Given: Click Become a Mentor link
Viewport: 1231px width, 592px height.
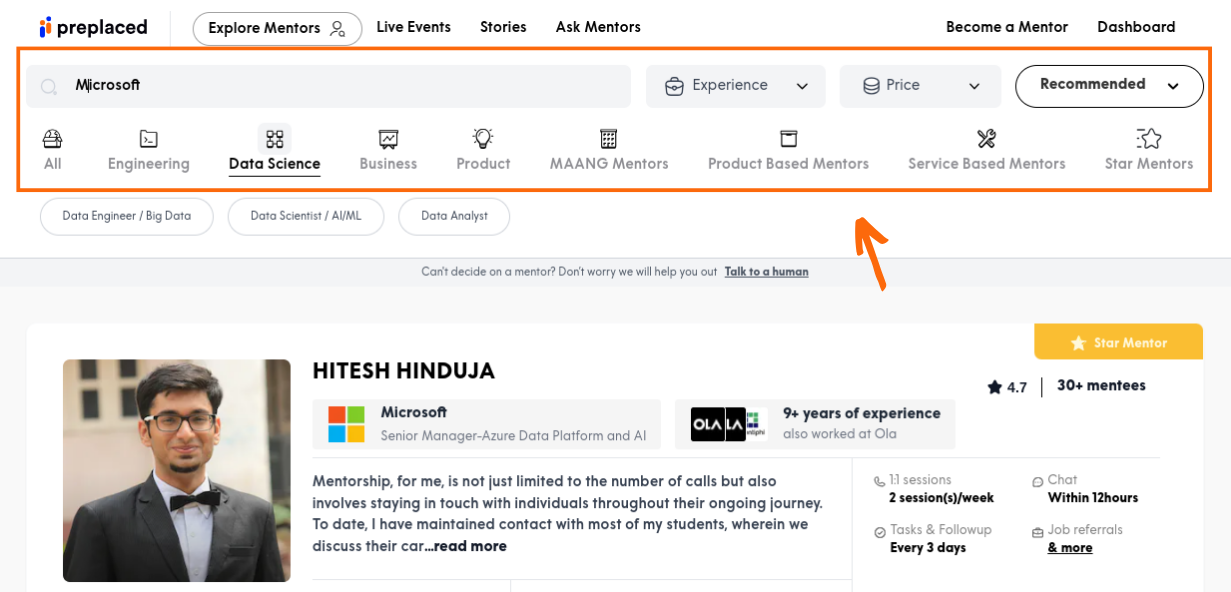Looking at the screenshot, I should pyautogui.click(x=1007, y=27).
